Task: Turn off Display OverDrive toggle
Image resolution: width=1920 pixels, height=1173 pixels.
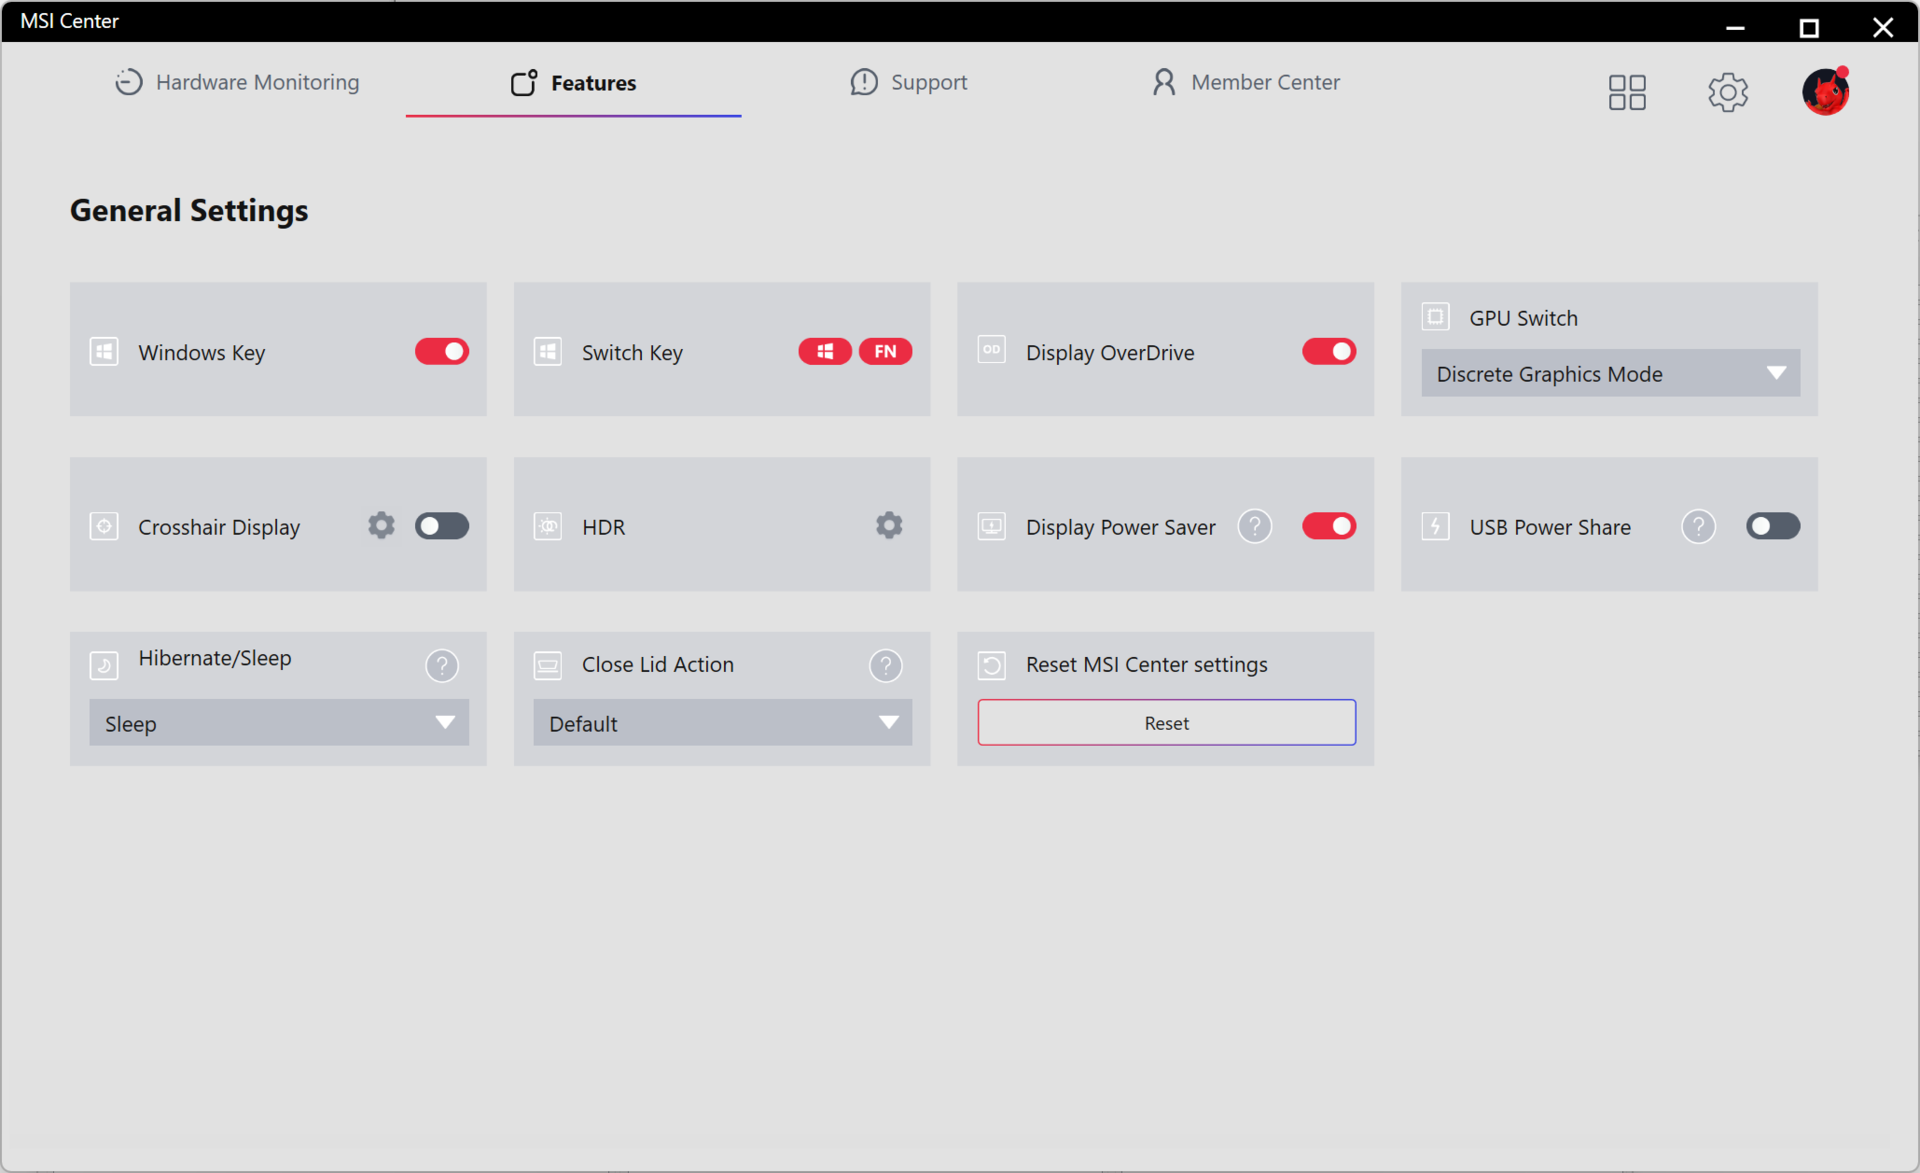Action: tap(1328, 352)
